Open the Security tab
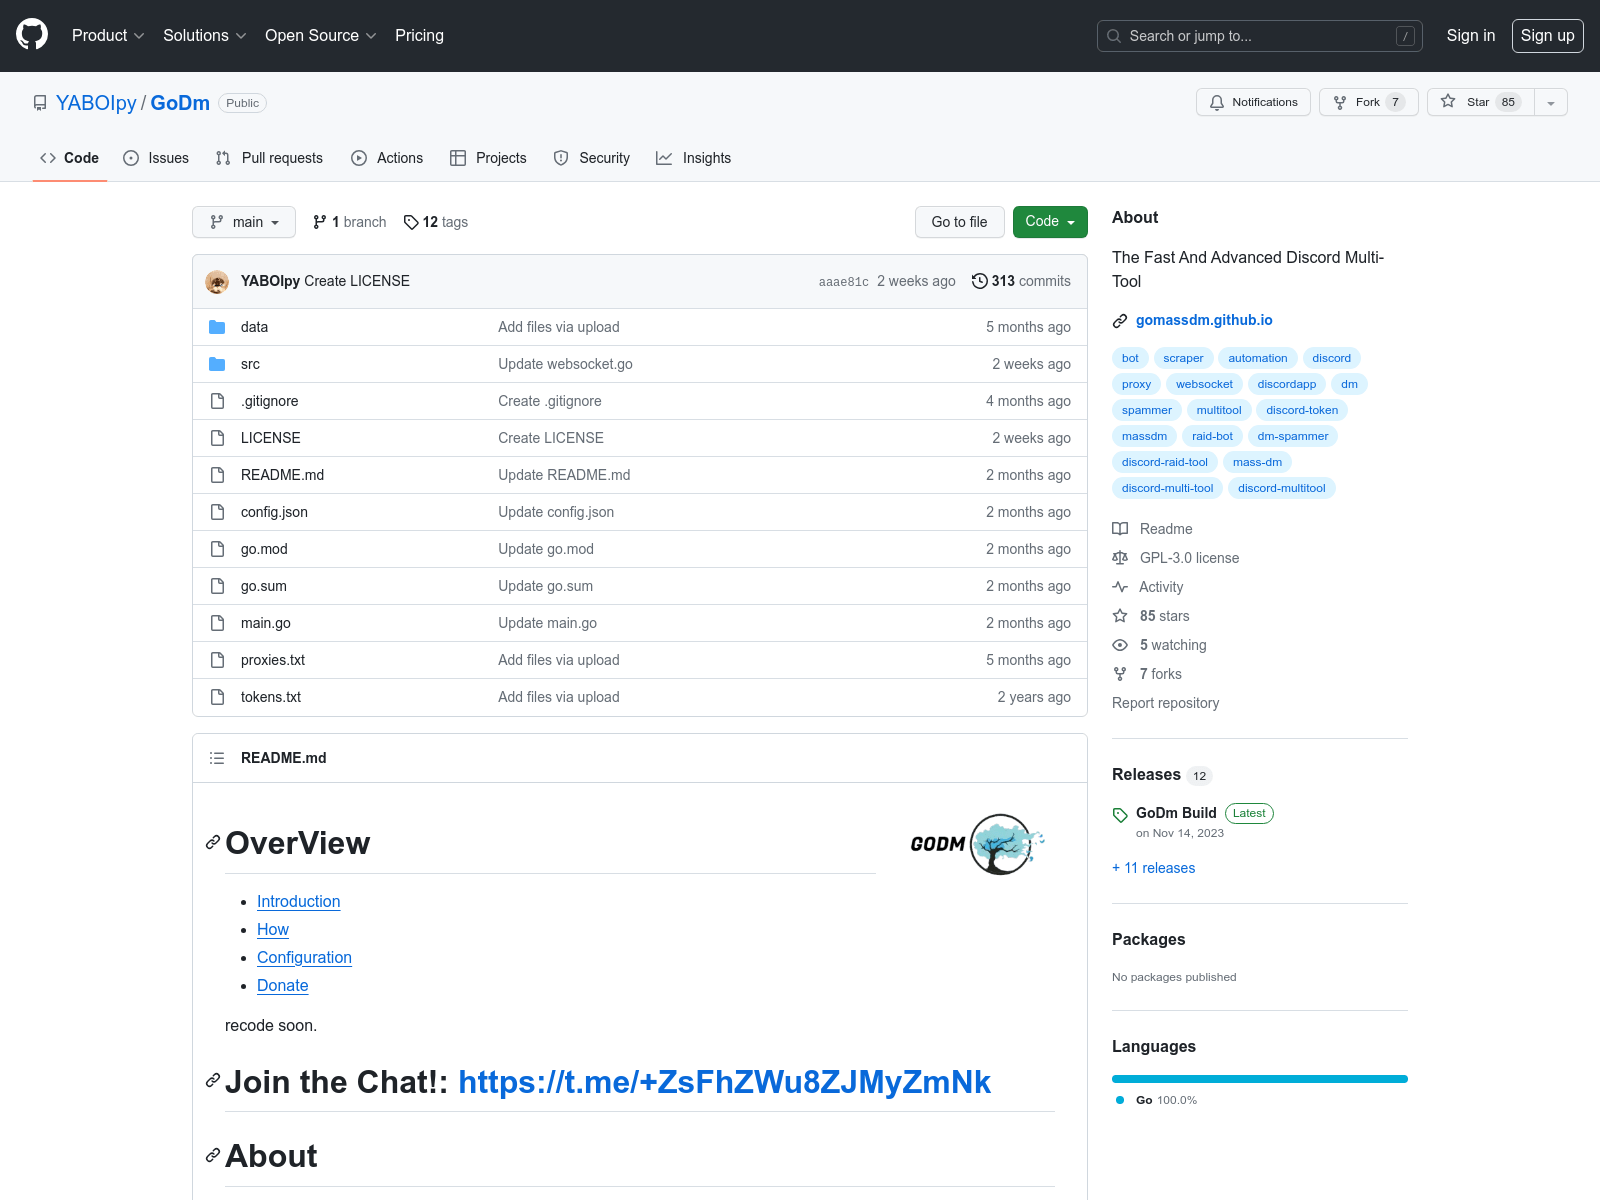The image size is (1600, 1200). [592, 158]
